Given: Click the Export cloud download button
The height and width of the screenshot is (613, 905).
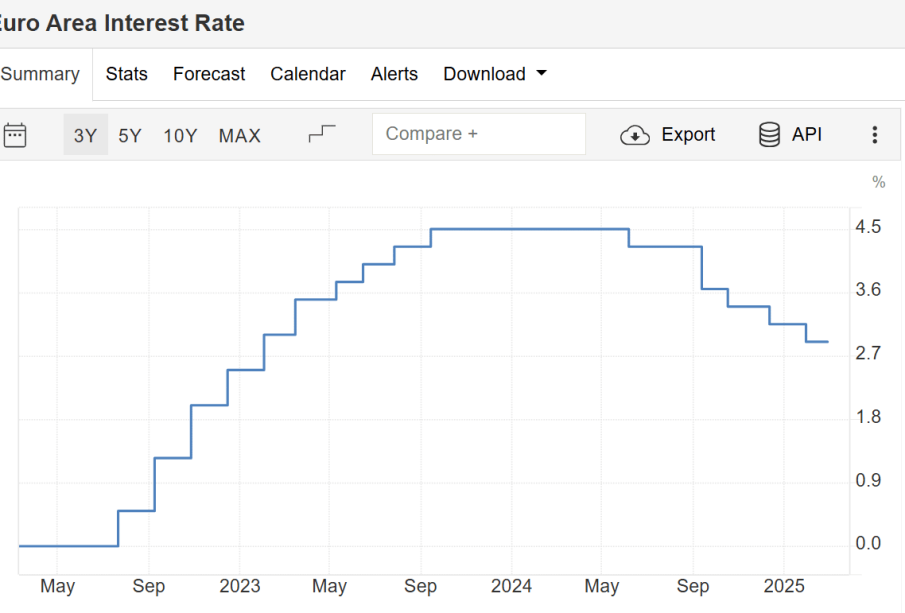Looking at the screenshot, I should [x=667, y=134].
